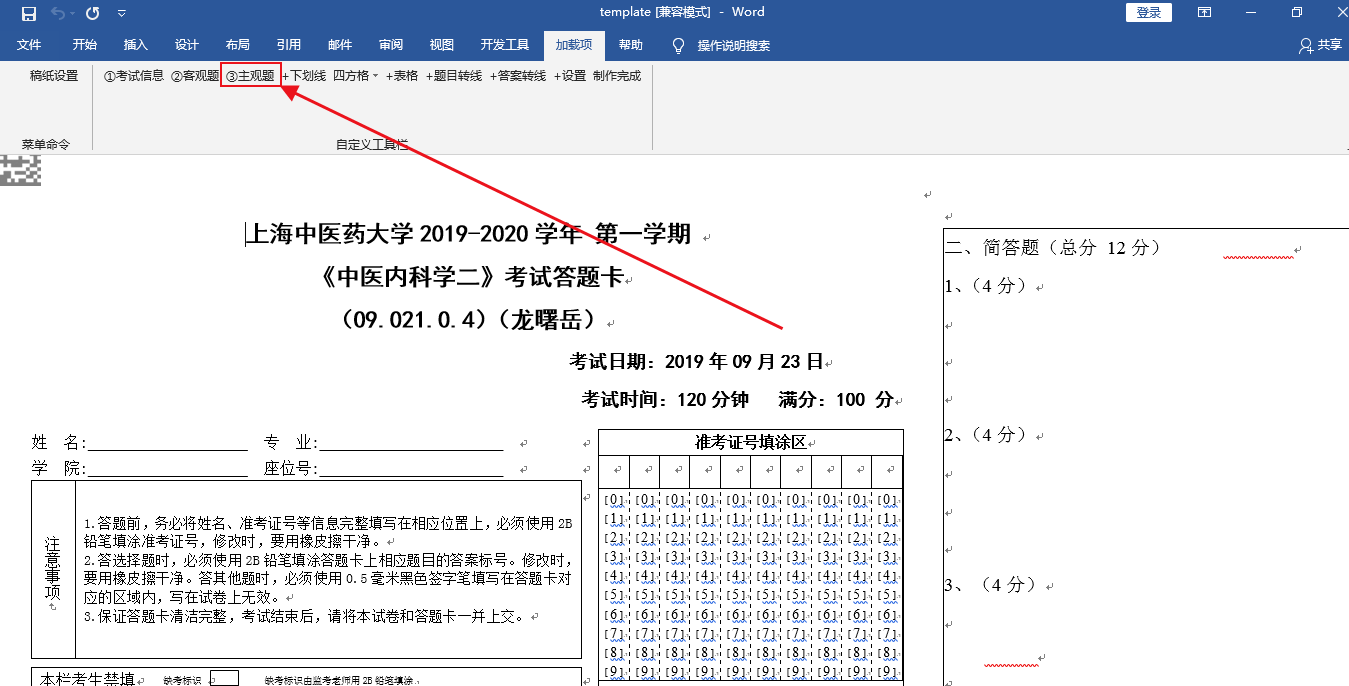Click the QR code image at top-left
This screenshot has height=686, width=1349.
coord(20,171)
